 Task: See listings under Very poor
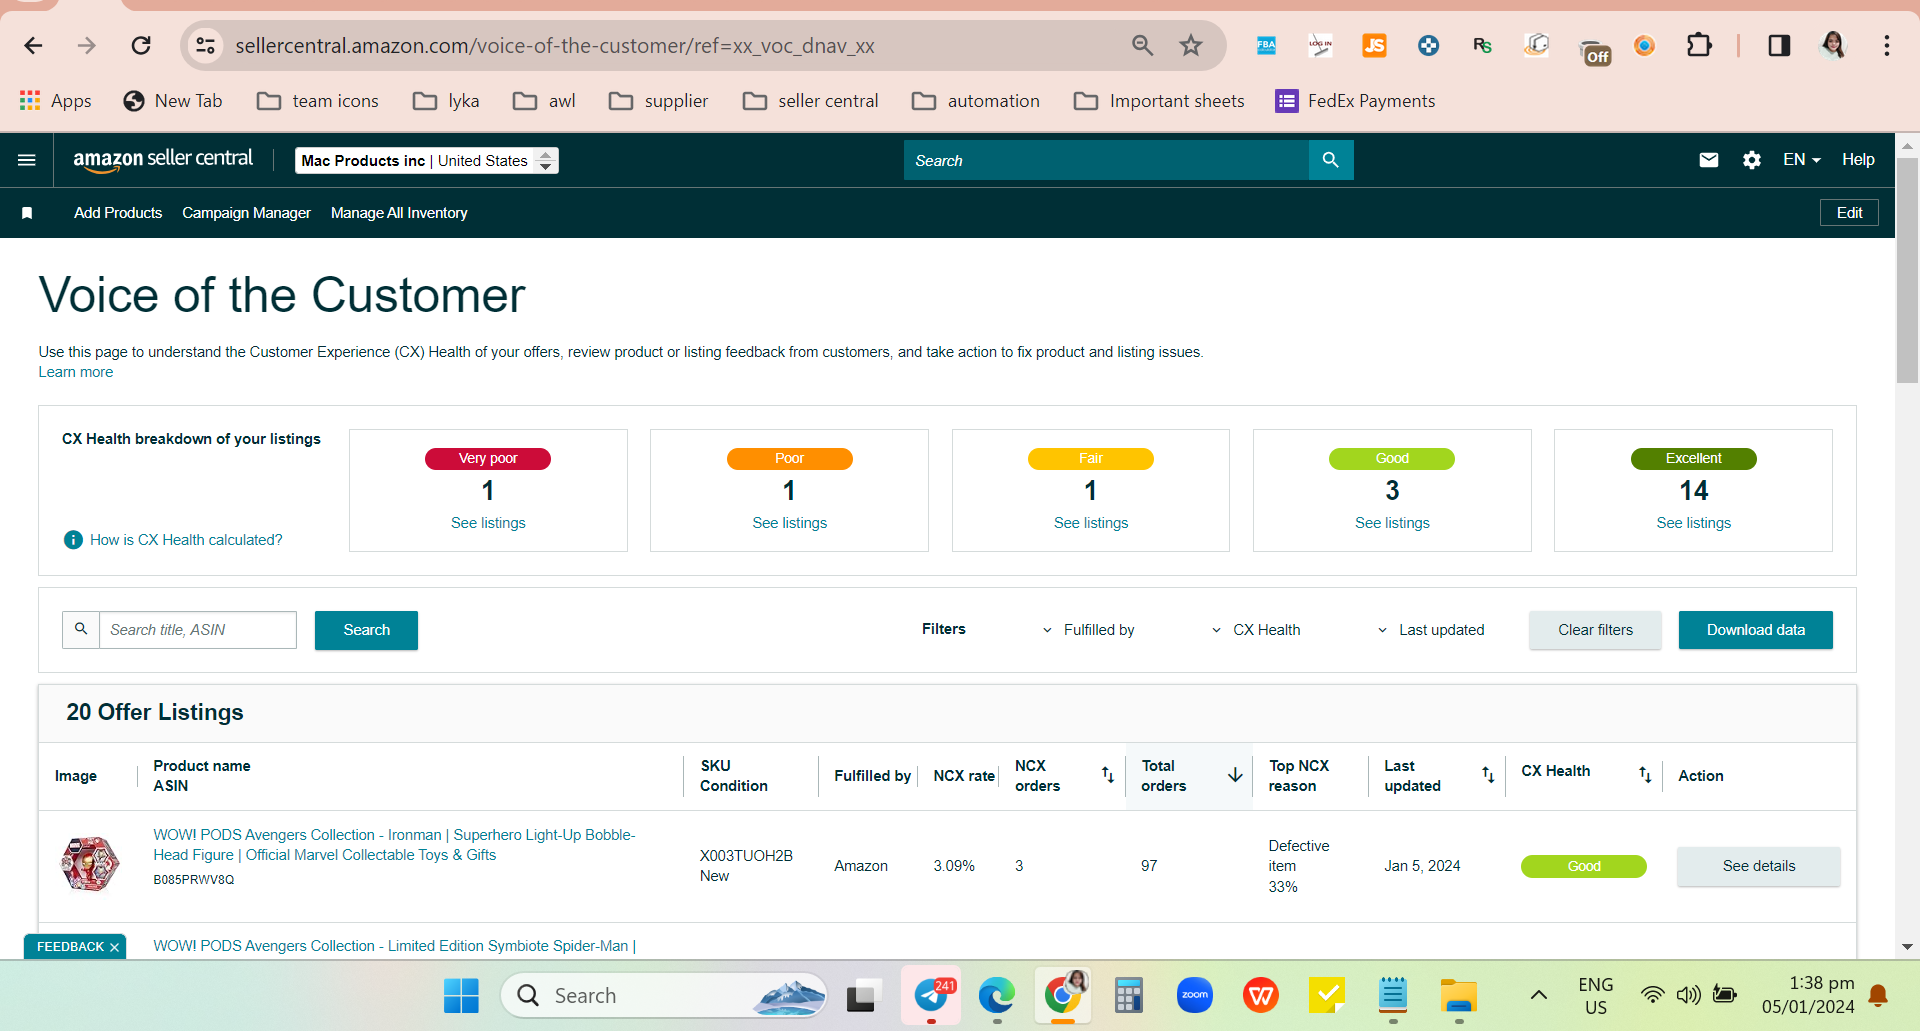point(488,523)
